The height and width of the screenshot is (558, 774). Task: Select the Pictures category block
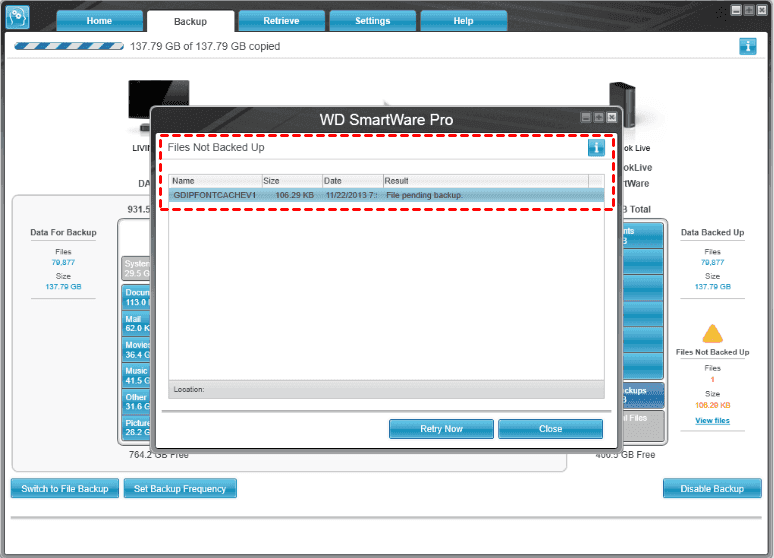136,428
